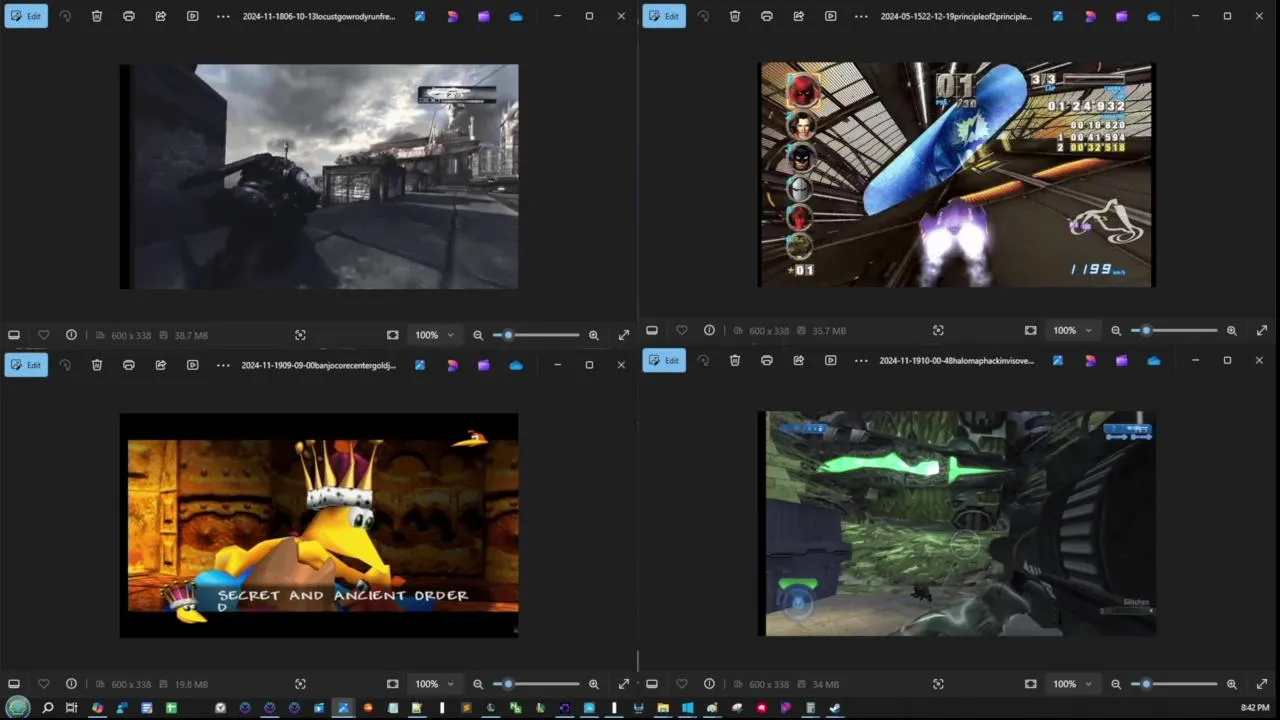Toggle the filmstrip in the principleof2 window
This screenshot has width=1280, height=720.
click(x=652, y=330)
